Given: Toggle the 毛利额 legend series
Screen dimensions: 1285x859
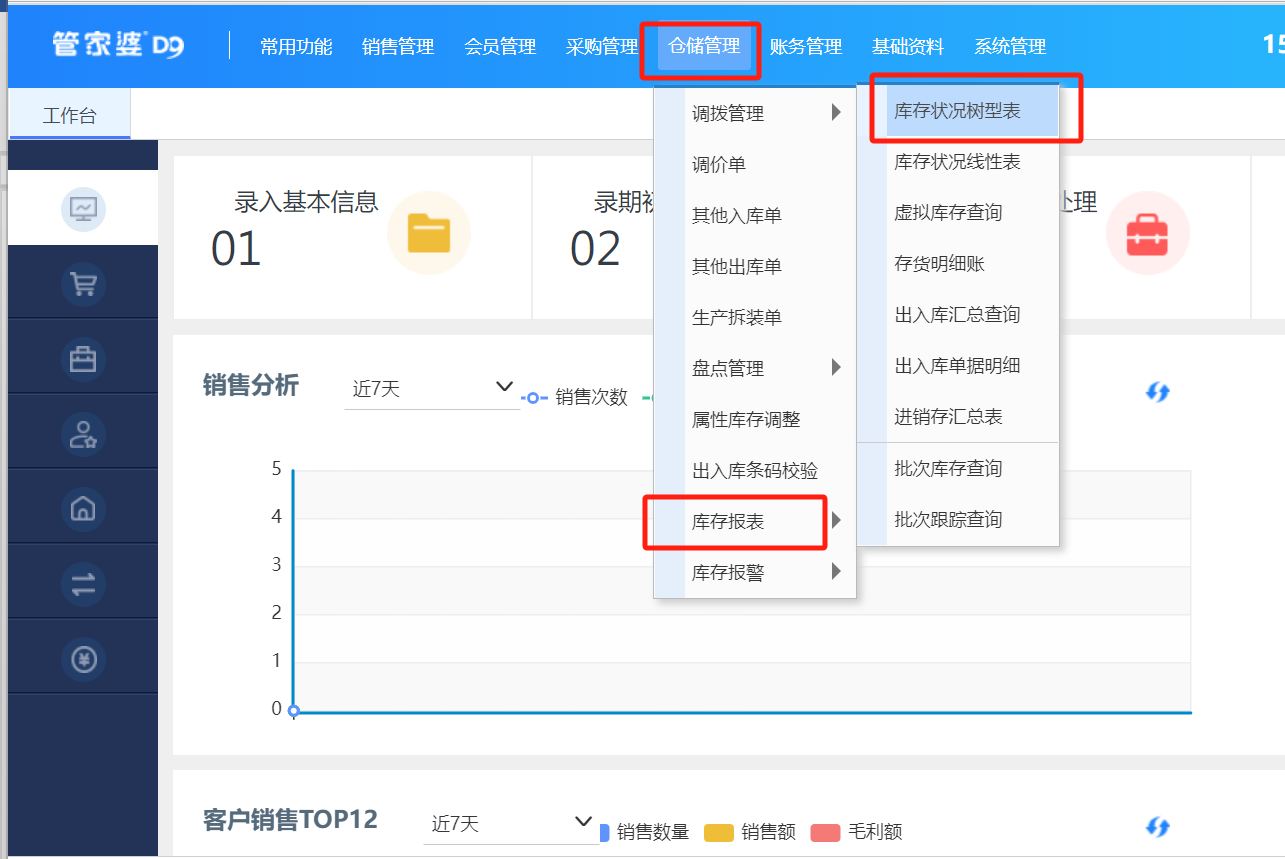Looking at the screenshot, I should 856,832.
